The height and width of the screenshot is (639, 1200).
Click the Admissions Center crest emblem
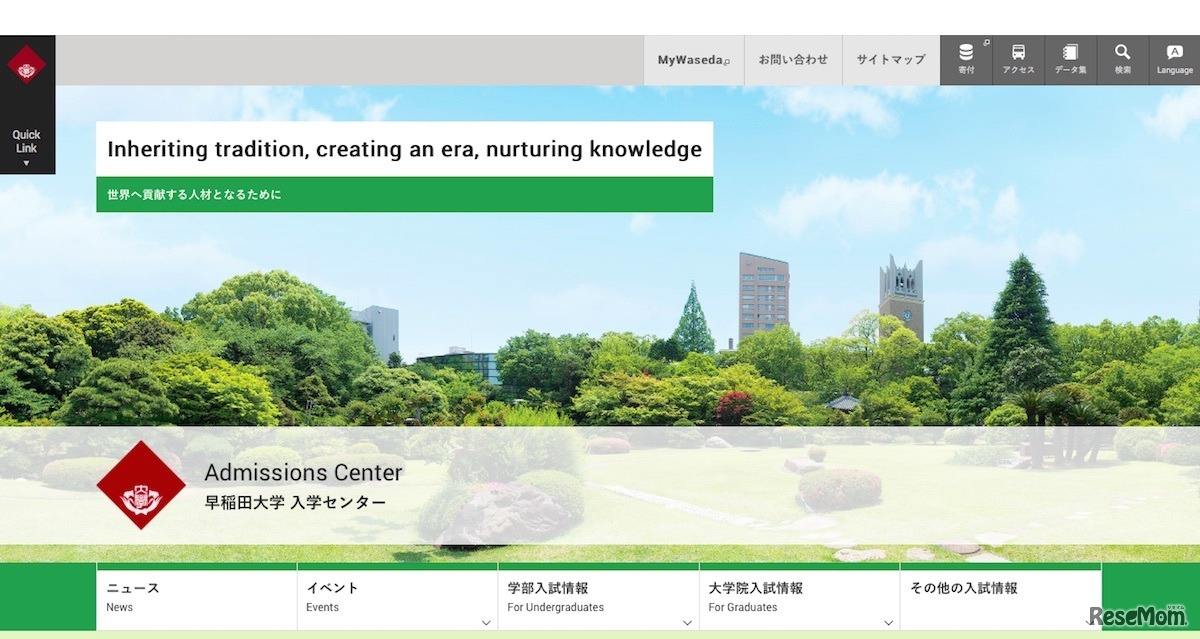pos(141,486)
